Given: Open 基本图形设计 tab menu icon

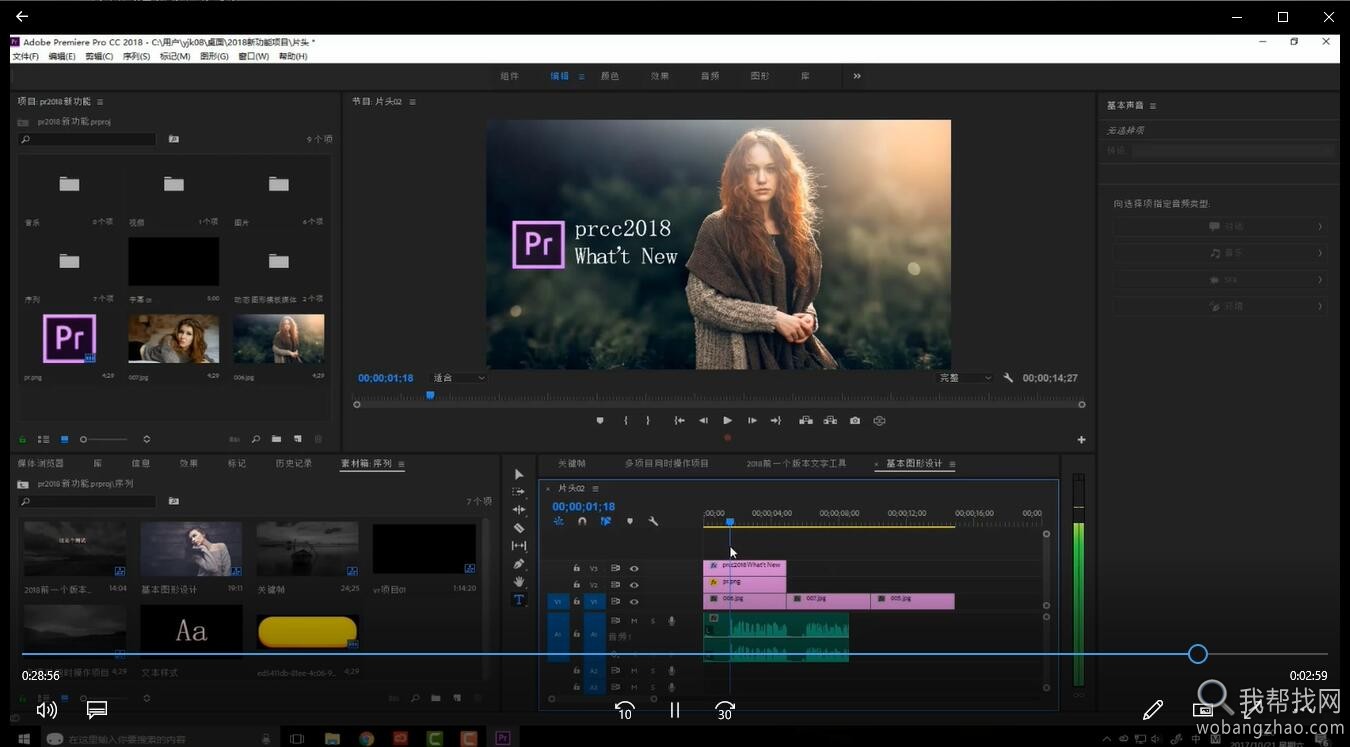Looking at the screenshot, I should 952,464.
